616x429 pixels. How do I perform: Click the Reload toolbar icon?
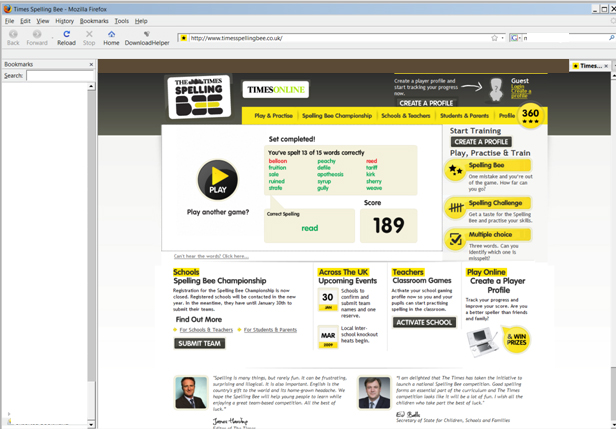click(x=66, y=35)
